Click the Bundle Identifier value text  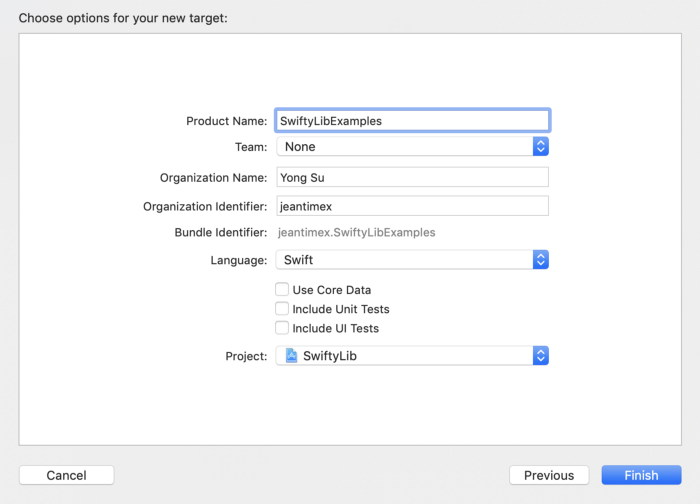[356, 232]
